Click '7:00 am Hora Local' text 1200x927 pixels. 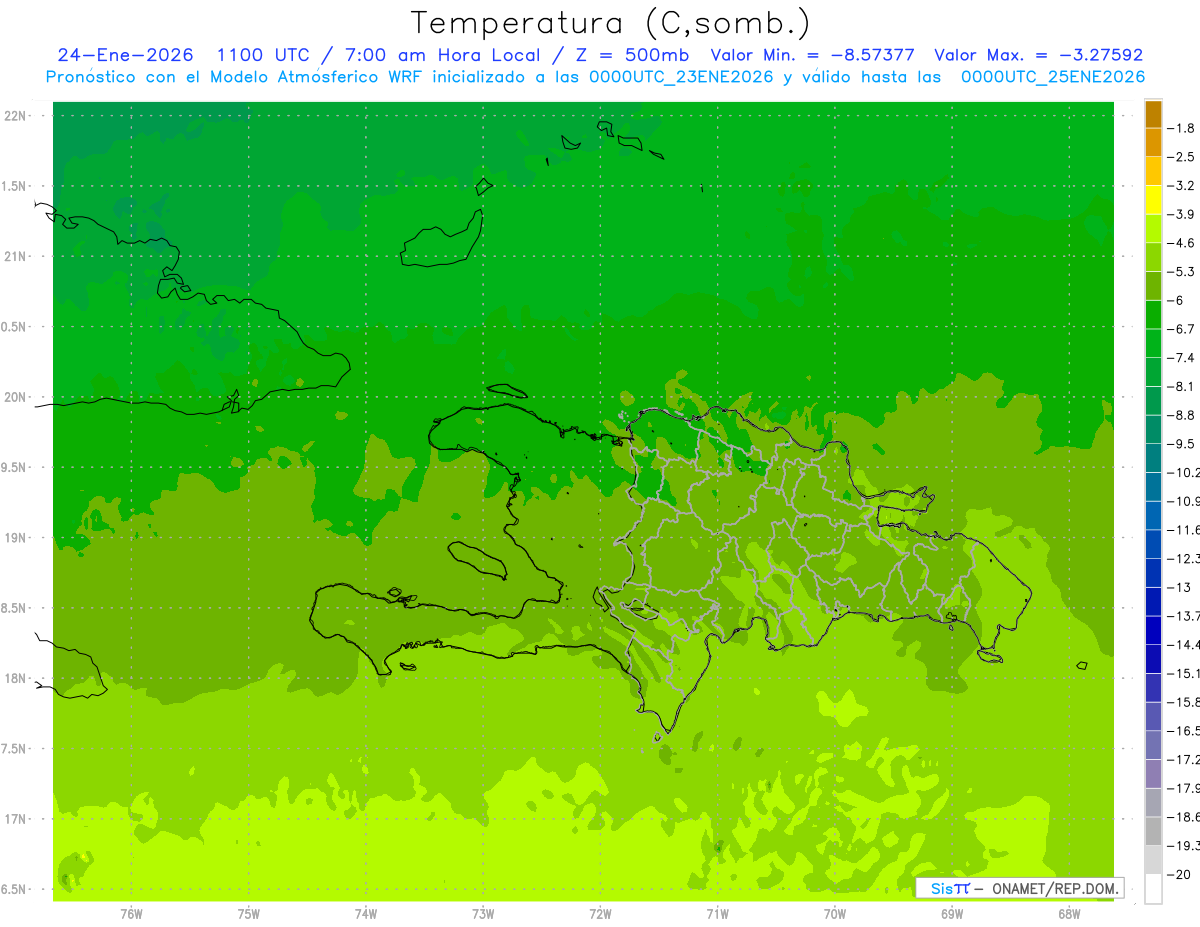[x=441, y=55]
